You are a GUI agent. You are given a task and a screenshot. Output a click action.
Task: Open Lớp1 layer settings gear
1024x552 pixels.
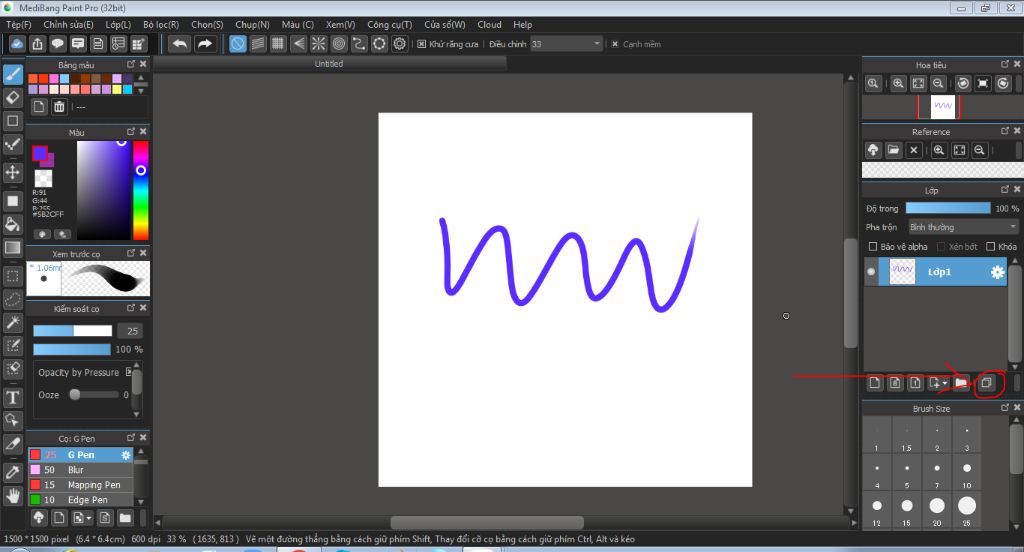pyautogui.click(x=996, y=272)
